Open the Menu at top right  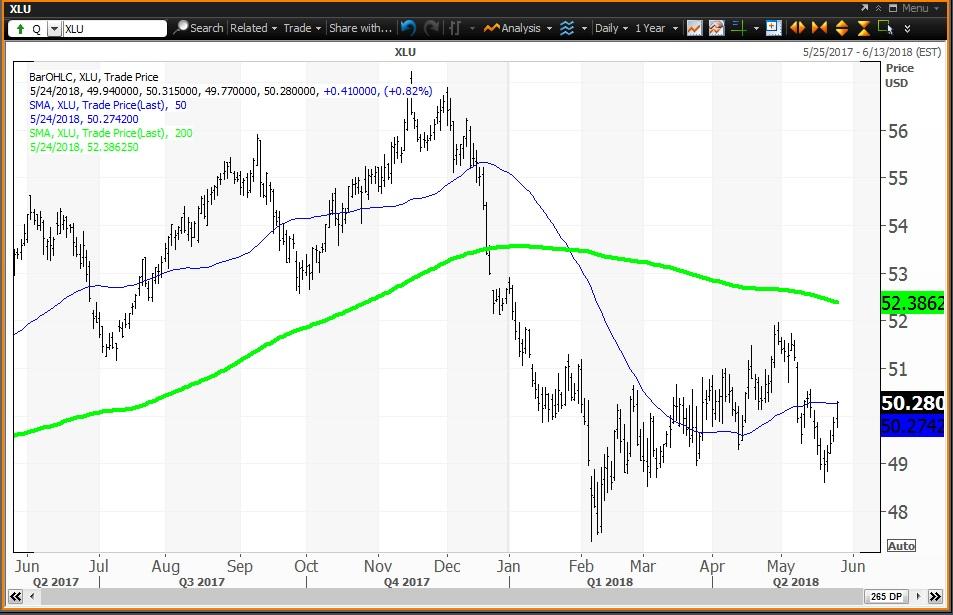(x=914, y=7)
